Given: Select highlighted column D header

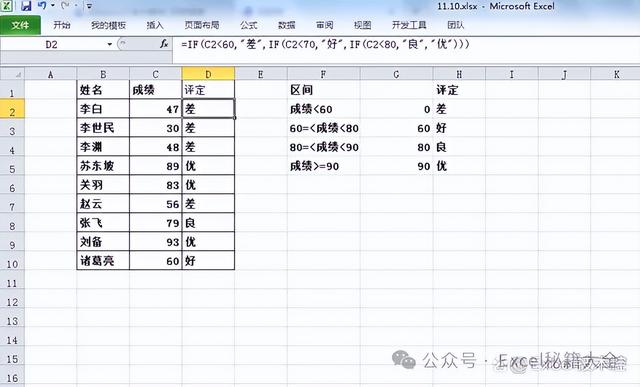Looking at the screenshot, I should click(208, 74).
